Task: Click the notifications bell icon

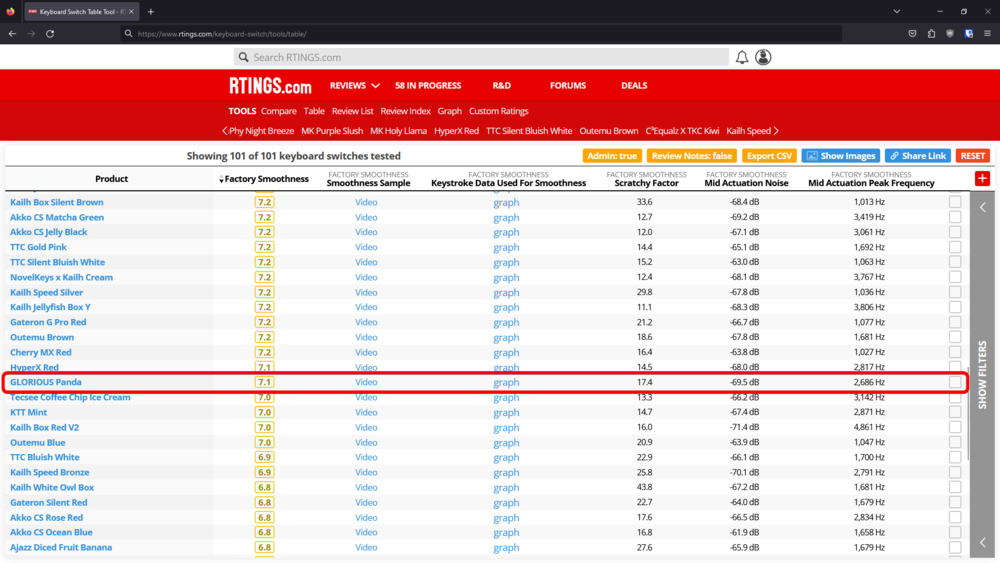Action: (x=742, y=57)
